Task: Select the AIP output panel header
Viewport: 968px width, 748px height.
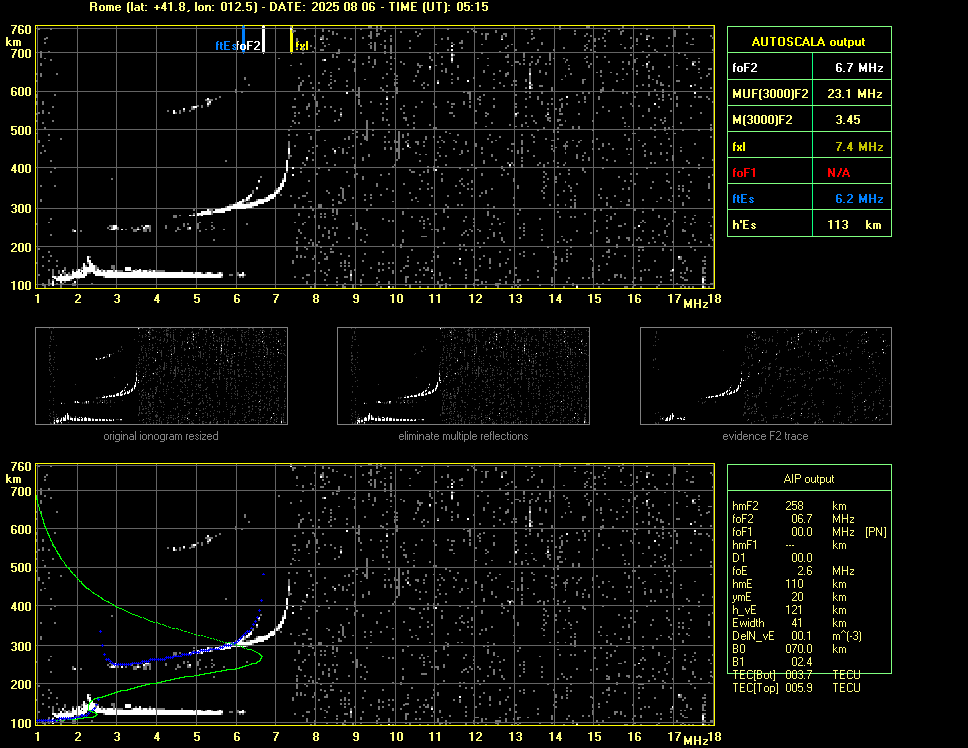Action: point(809,479)
